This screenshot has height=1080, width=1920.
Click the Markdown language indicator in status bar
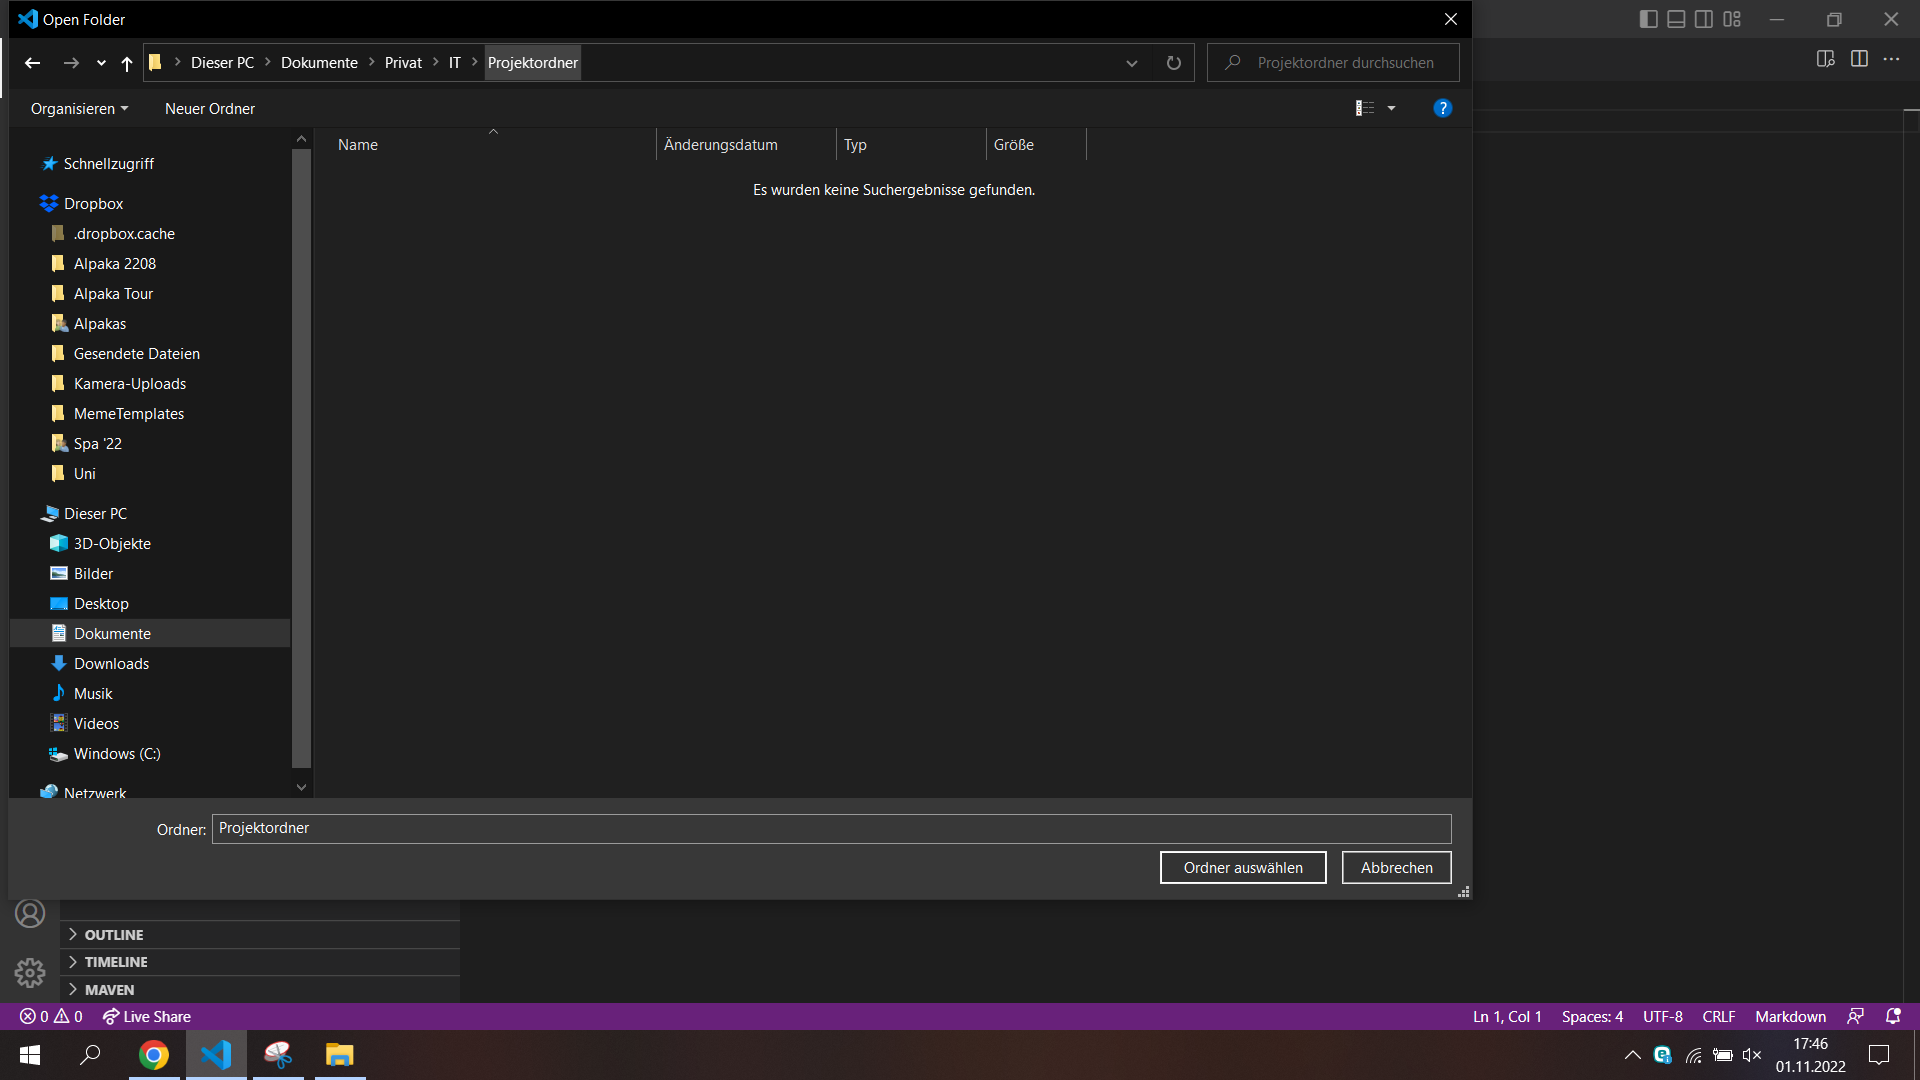(x=1791, y=1015)
